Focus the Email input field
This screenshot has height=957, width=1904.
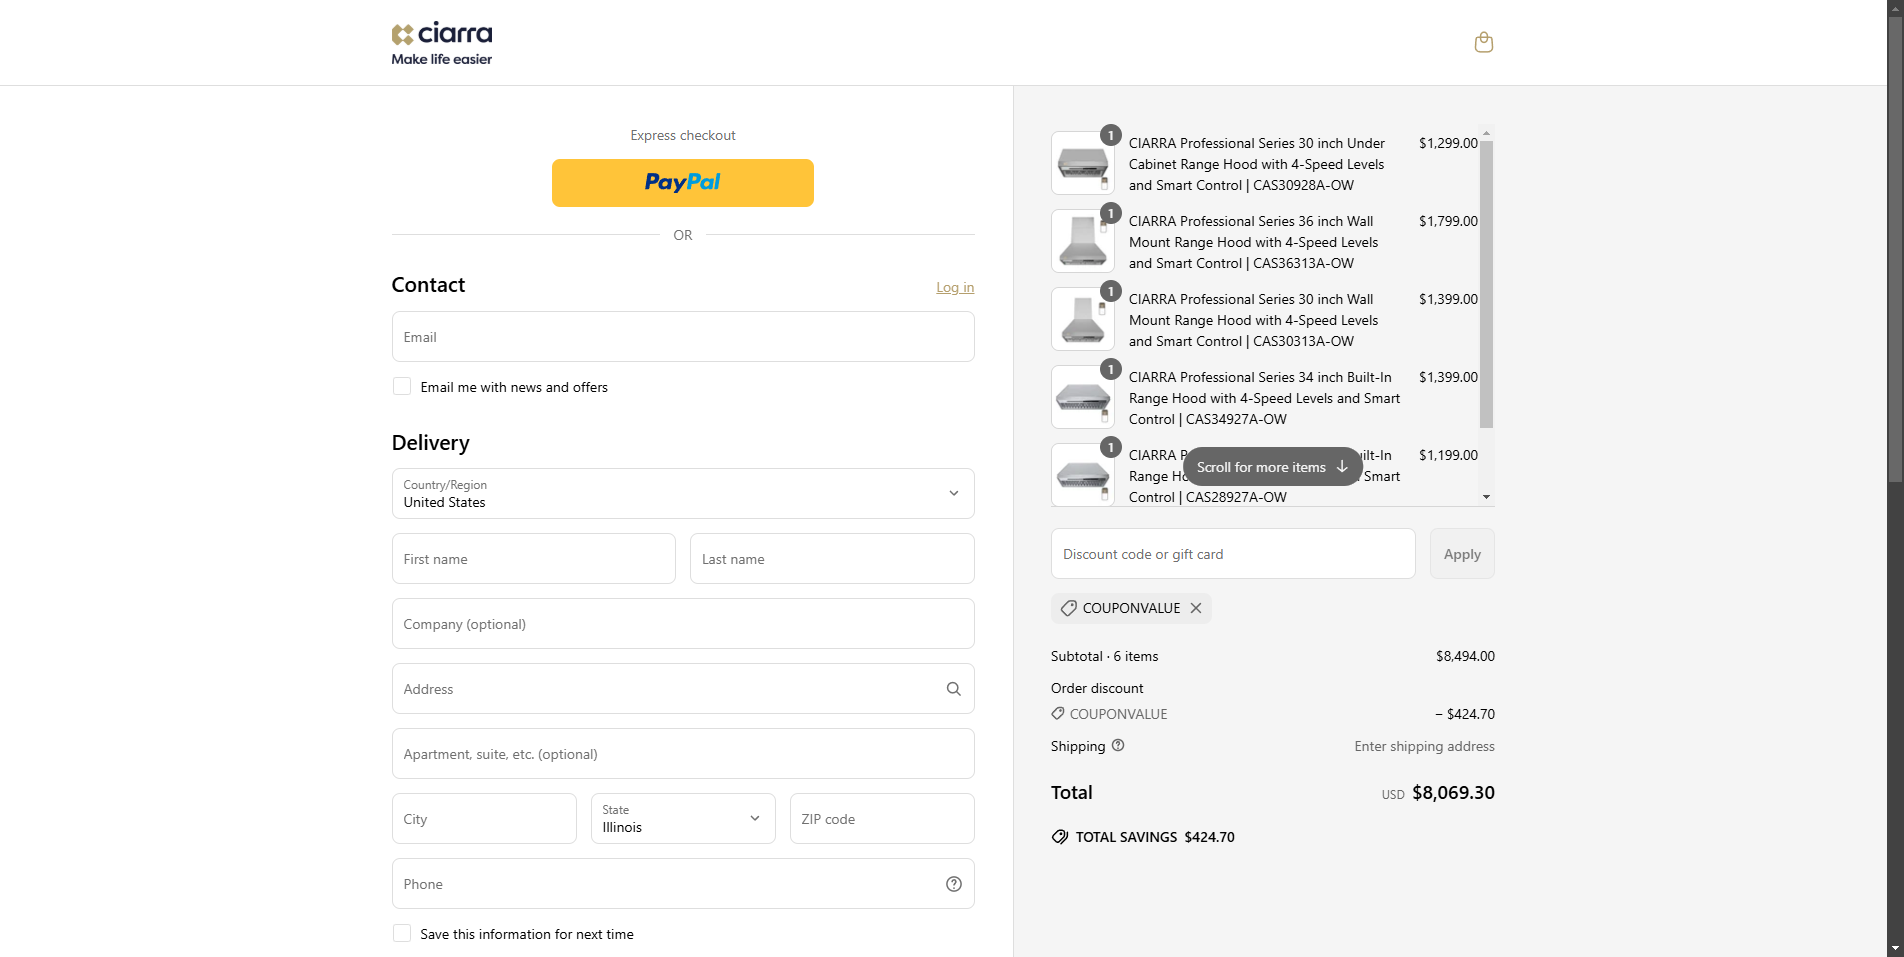(x=683, y=336)
